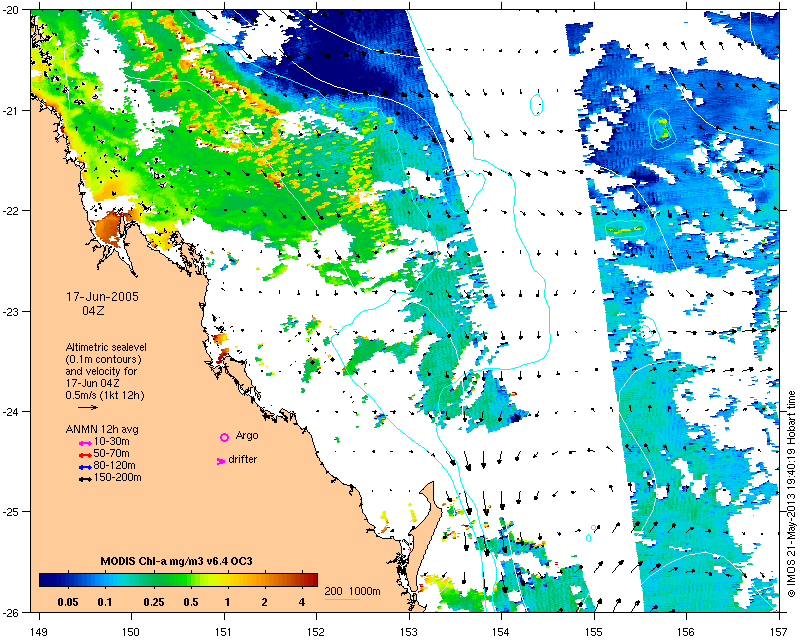Click the '0.5' colorbar tick label
800x640 pixels.
tap(191, 602)
